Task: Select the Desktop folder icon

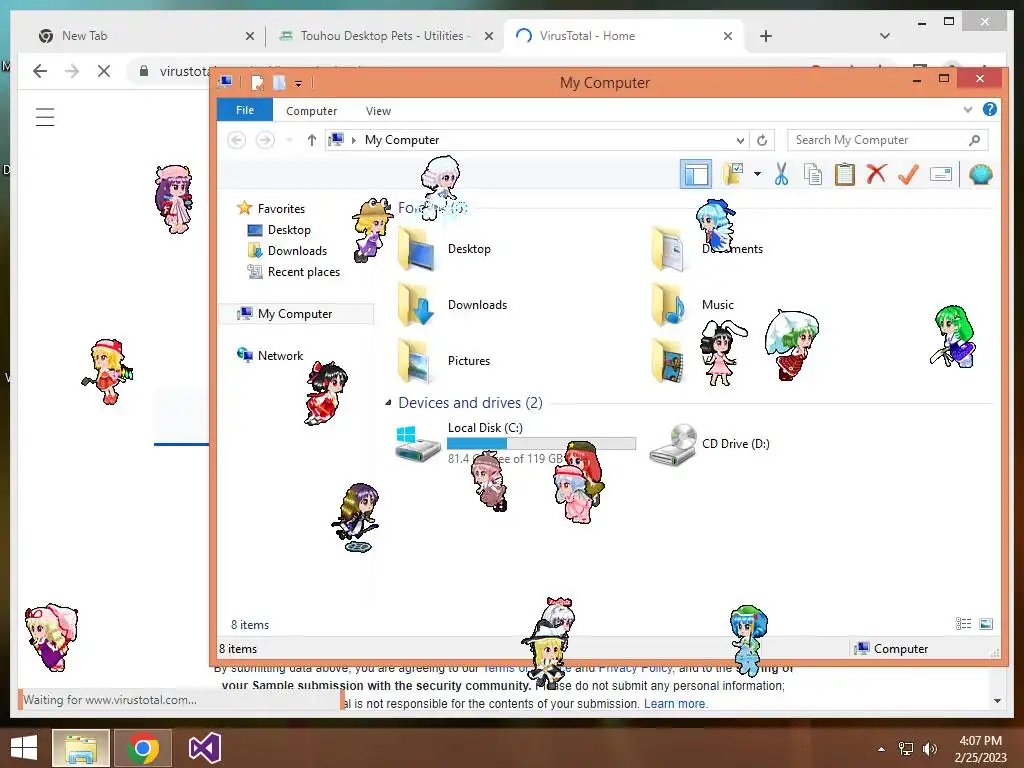Action: [416, 250]
